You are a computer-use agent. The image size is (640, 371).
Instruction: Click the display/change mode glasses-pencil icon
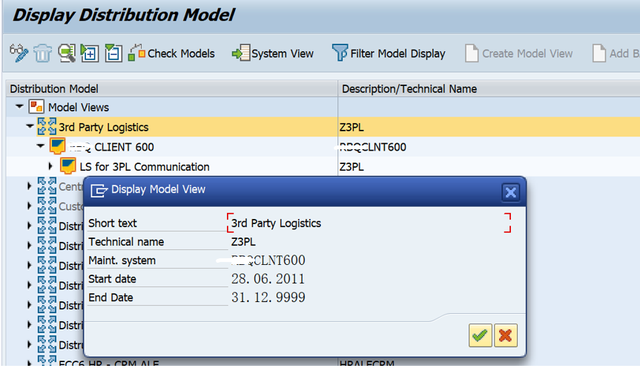tap(19, 53)
